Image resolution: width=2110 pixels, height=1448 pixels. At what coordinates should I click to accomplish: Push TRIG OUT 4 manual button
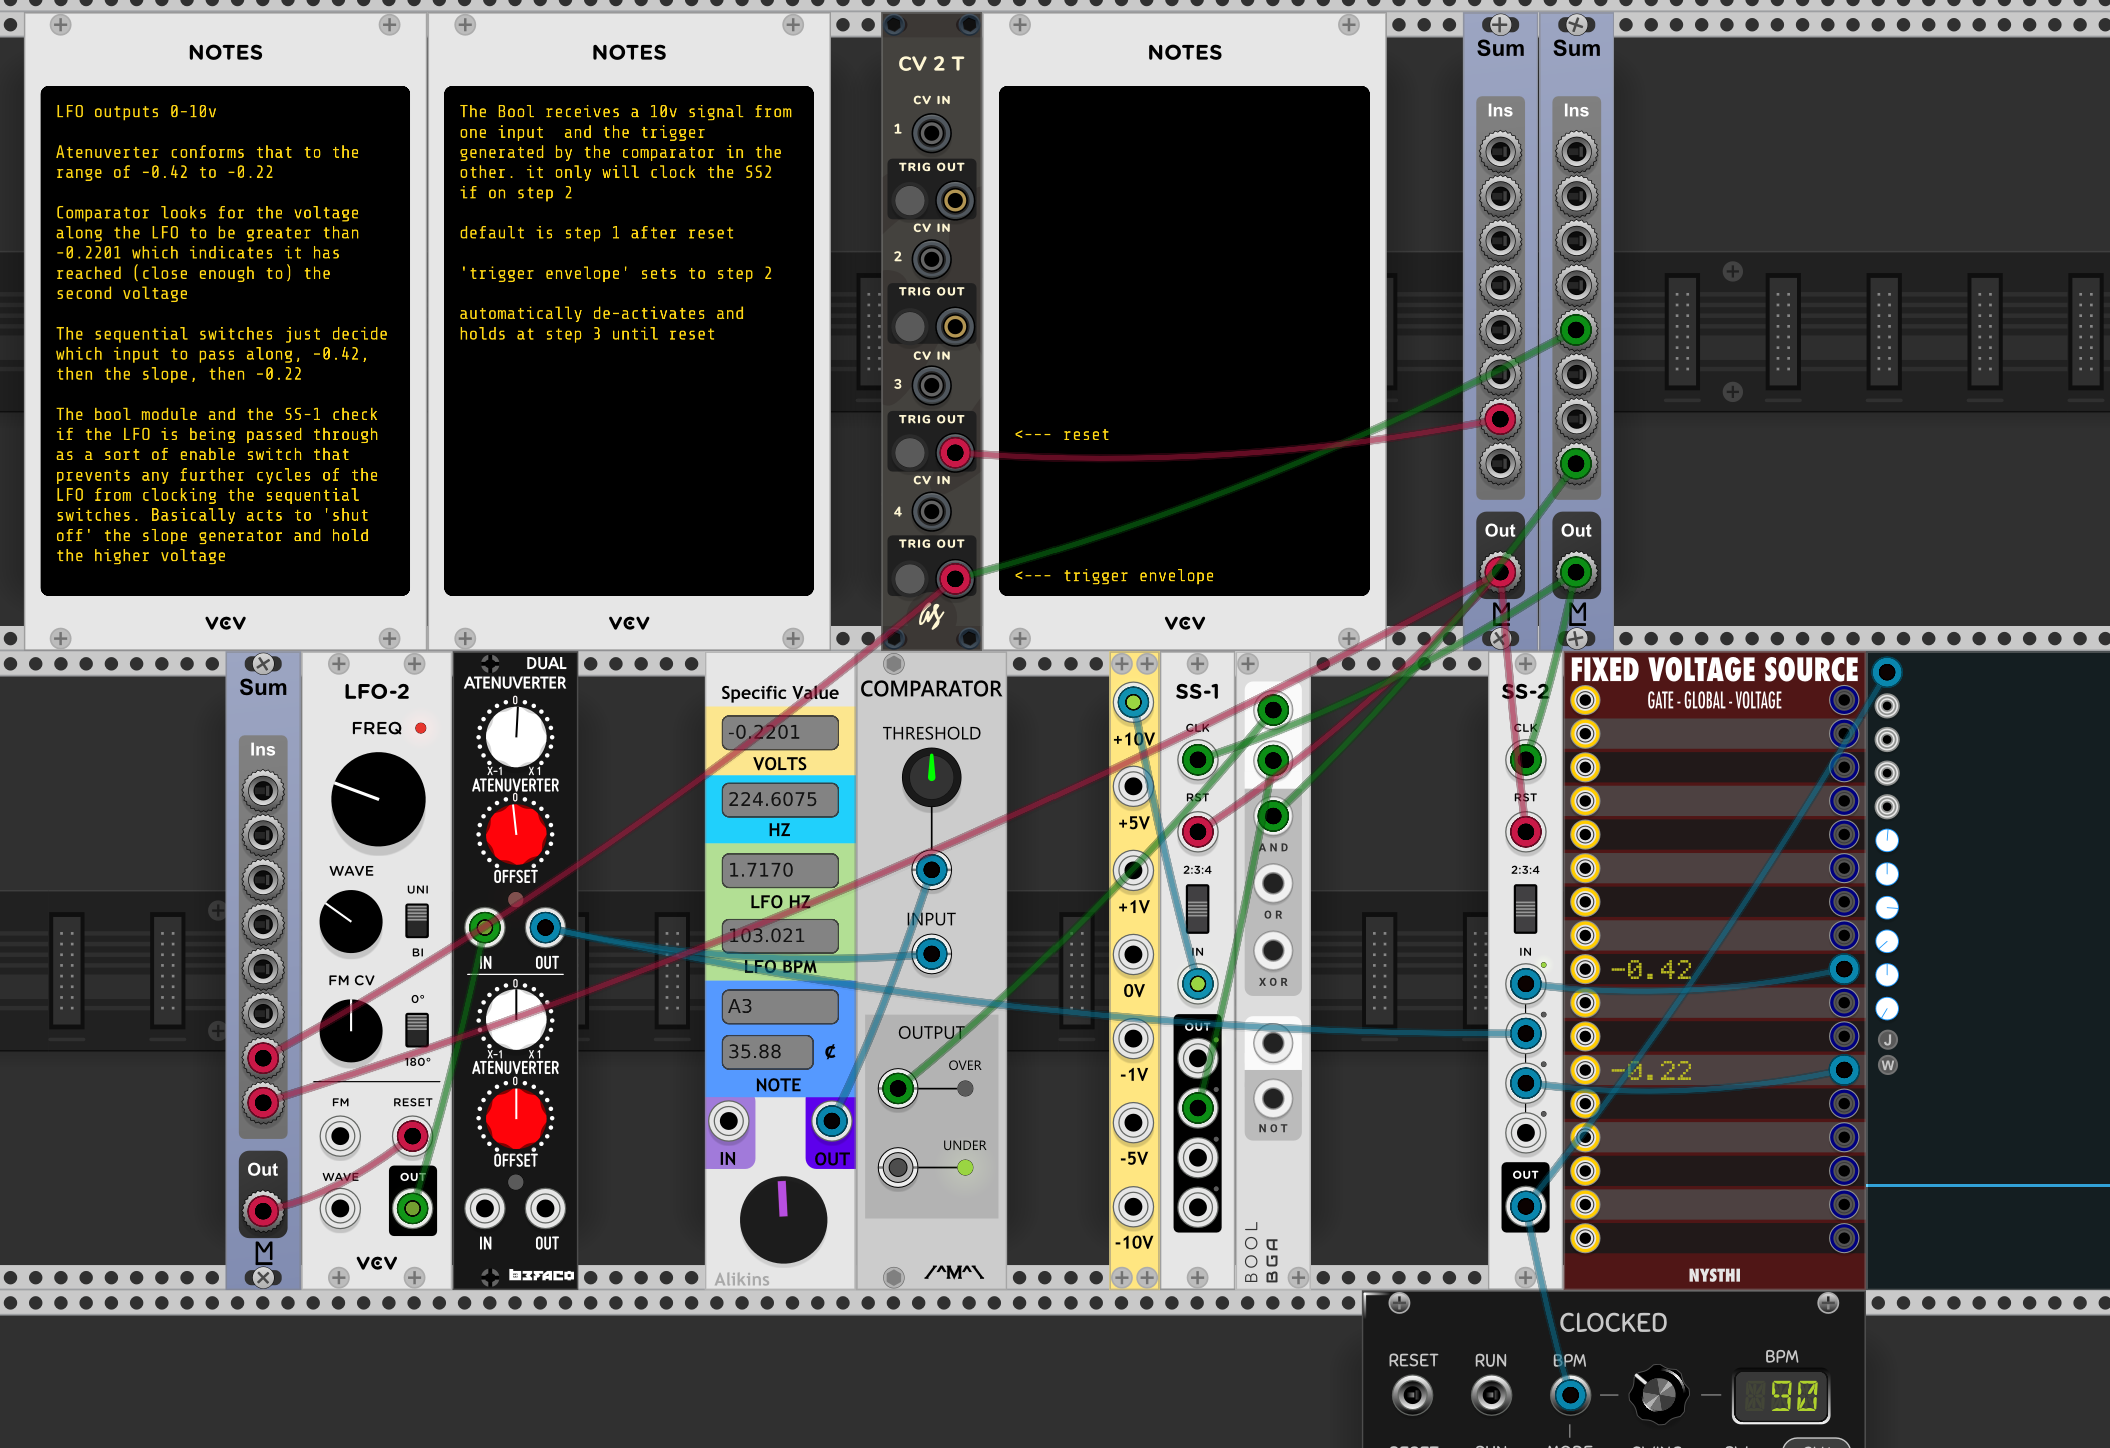[x=909, y=578]
